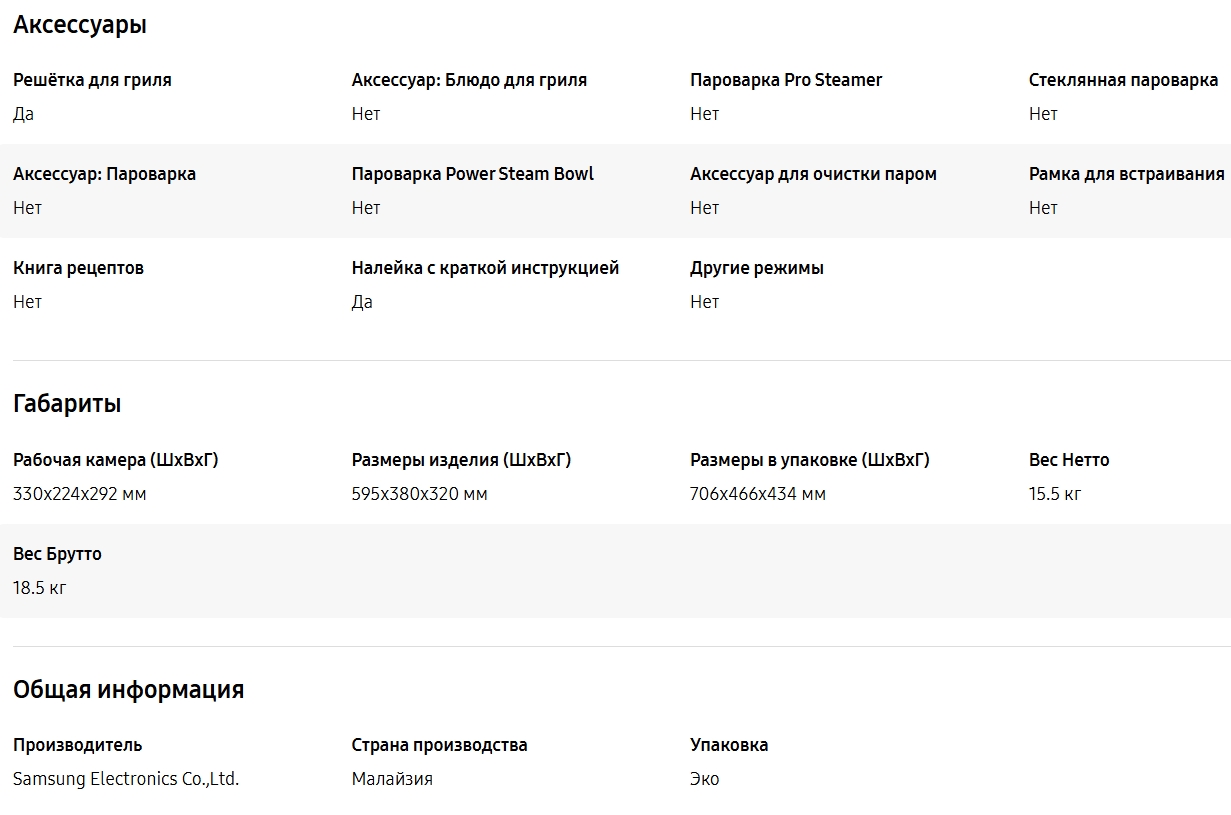Select the Пароварка Pro Steamer label
The image size is (1231, 815).
click(x=786, y=80)
